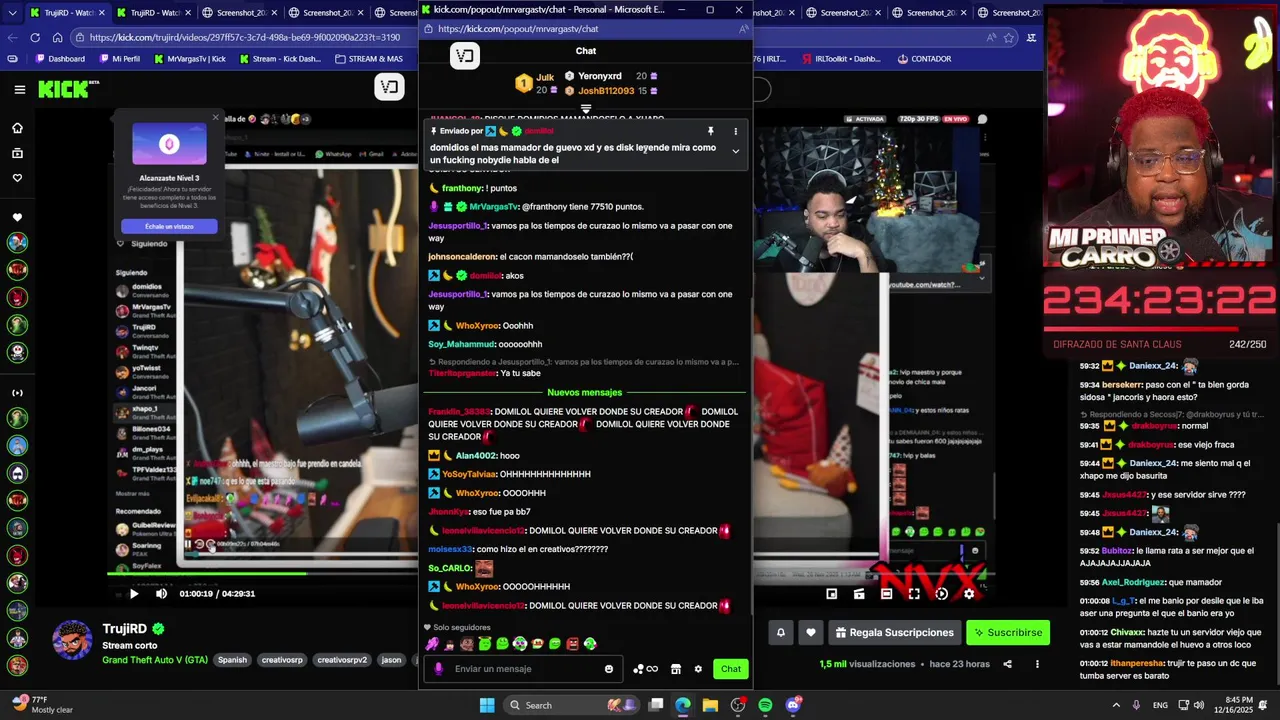This screenshot has height=720, width=1280.
Task: Follow TrujiRD with the heart button
Action: [811, 632]
